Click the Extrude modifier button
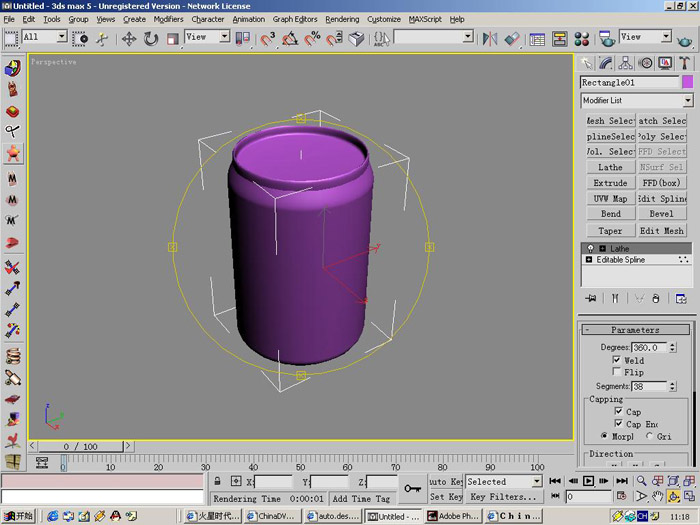This screenshot has width=700, height=525. (x=610, y=183)
